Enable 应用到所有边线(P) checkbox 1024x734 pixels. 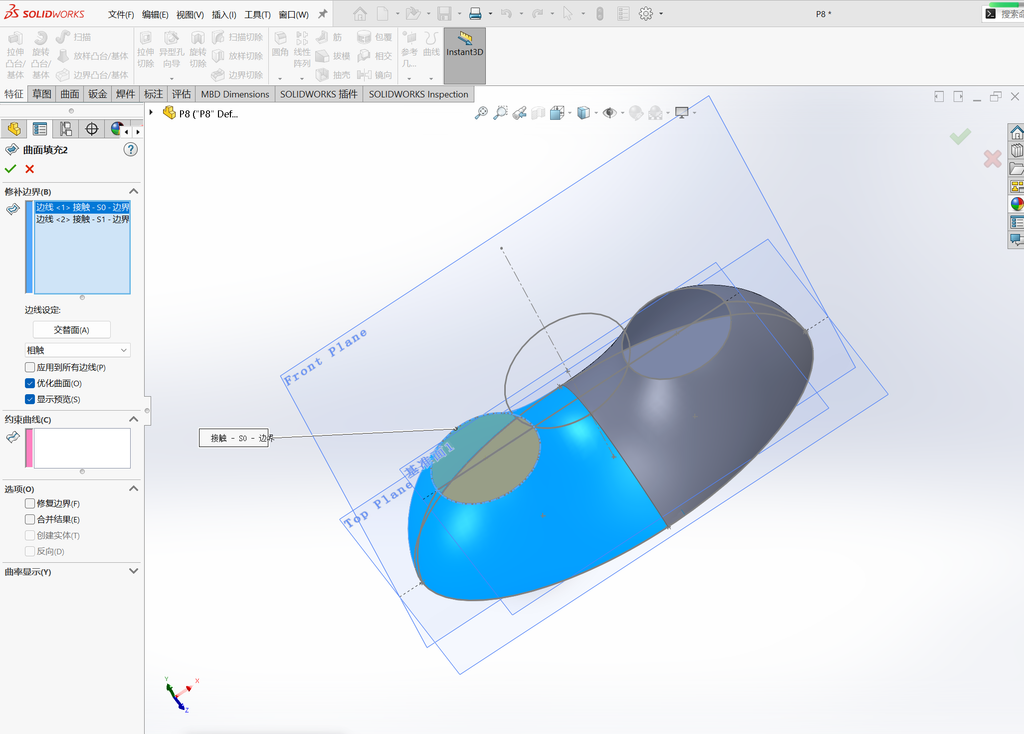click(30, 368)
